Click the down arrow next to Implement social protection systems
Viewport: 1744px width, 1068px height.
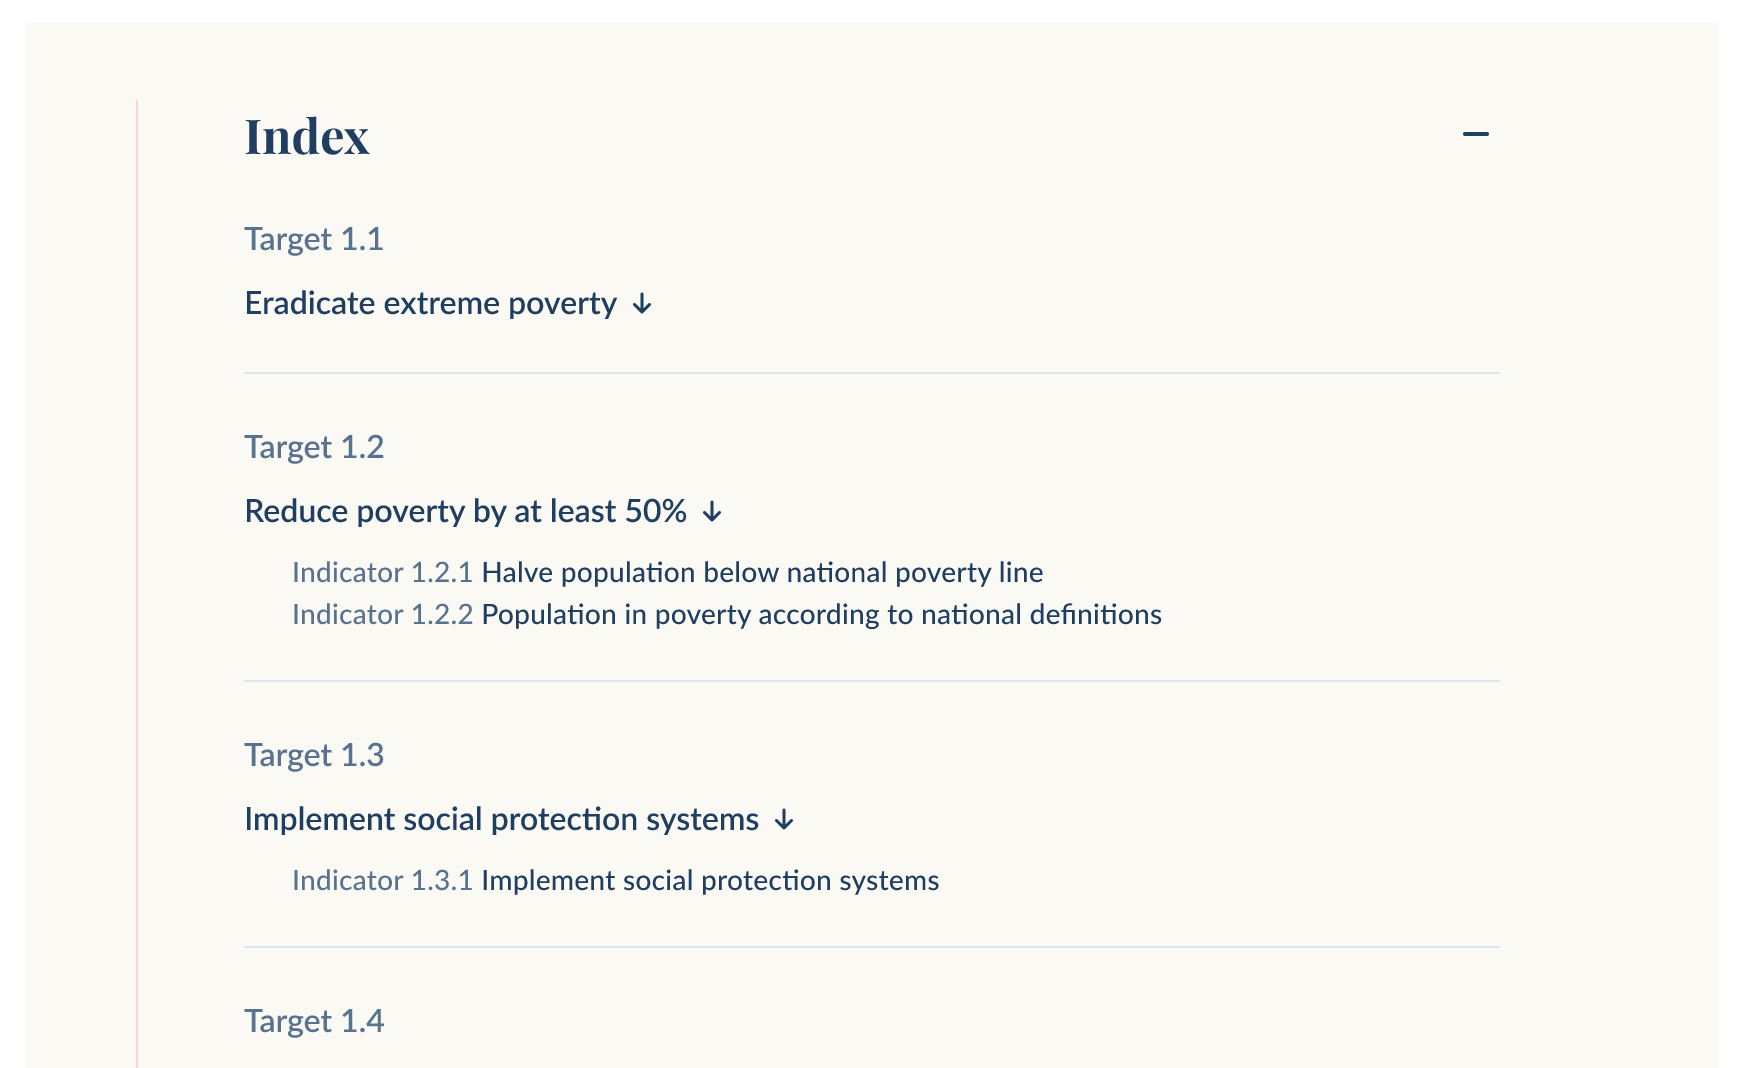(784, 821)
